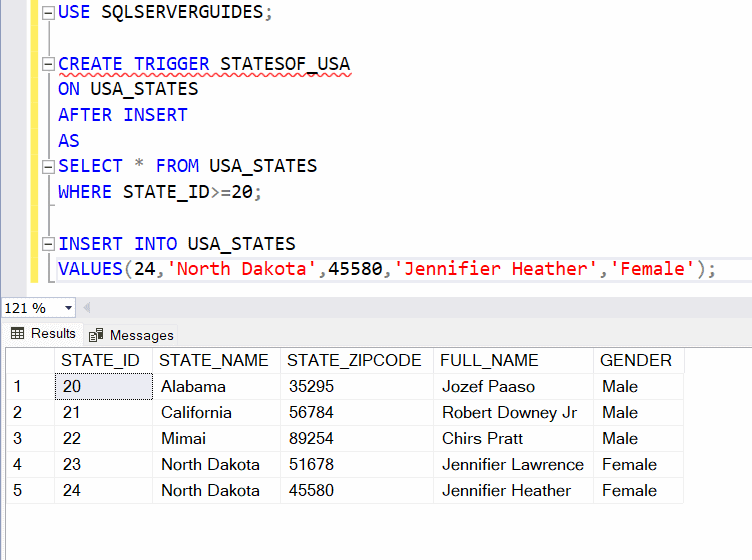Click the Alabama state name cell
Screen dimensions: 752x560
point(216,386)
